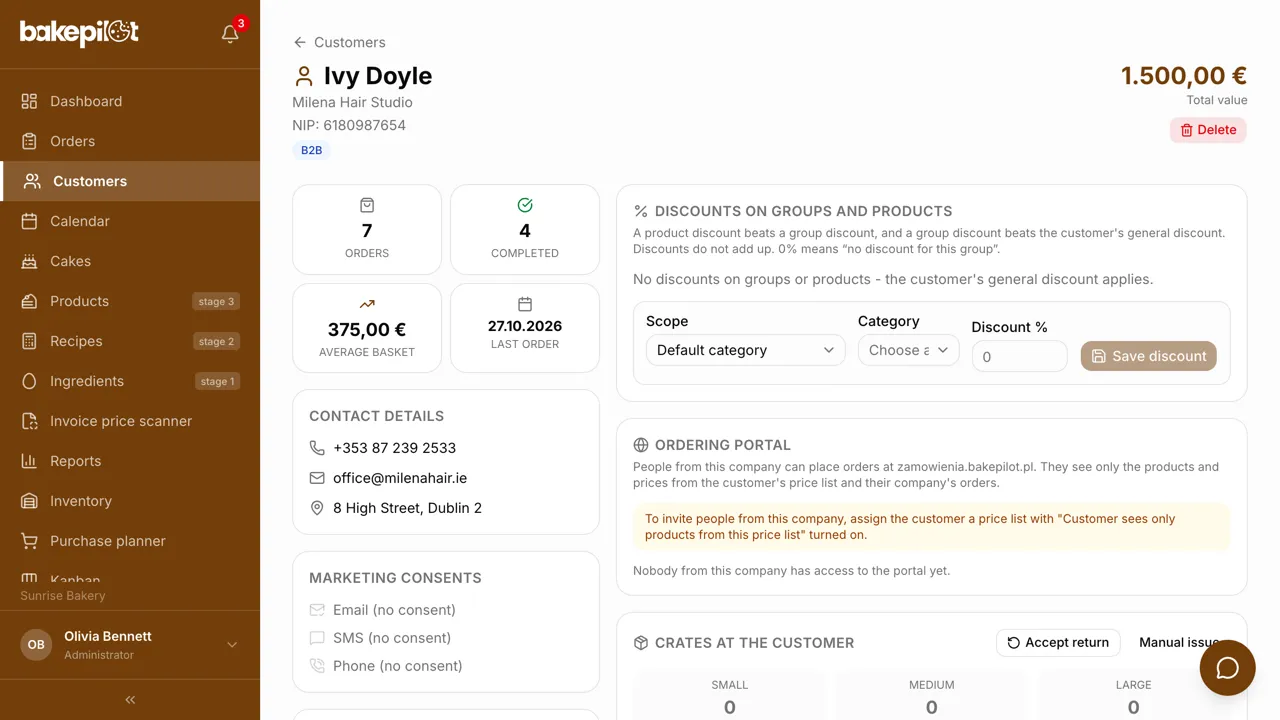Open the Category dropdown
Image resolution: width=1280 pixels, height=720 pixels.
908,350
